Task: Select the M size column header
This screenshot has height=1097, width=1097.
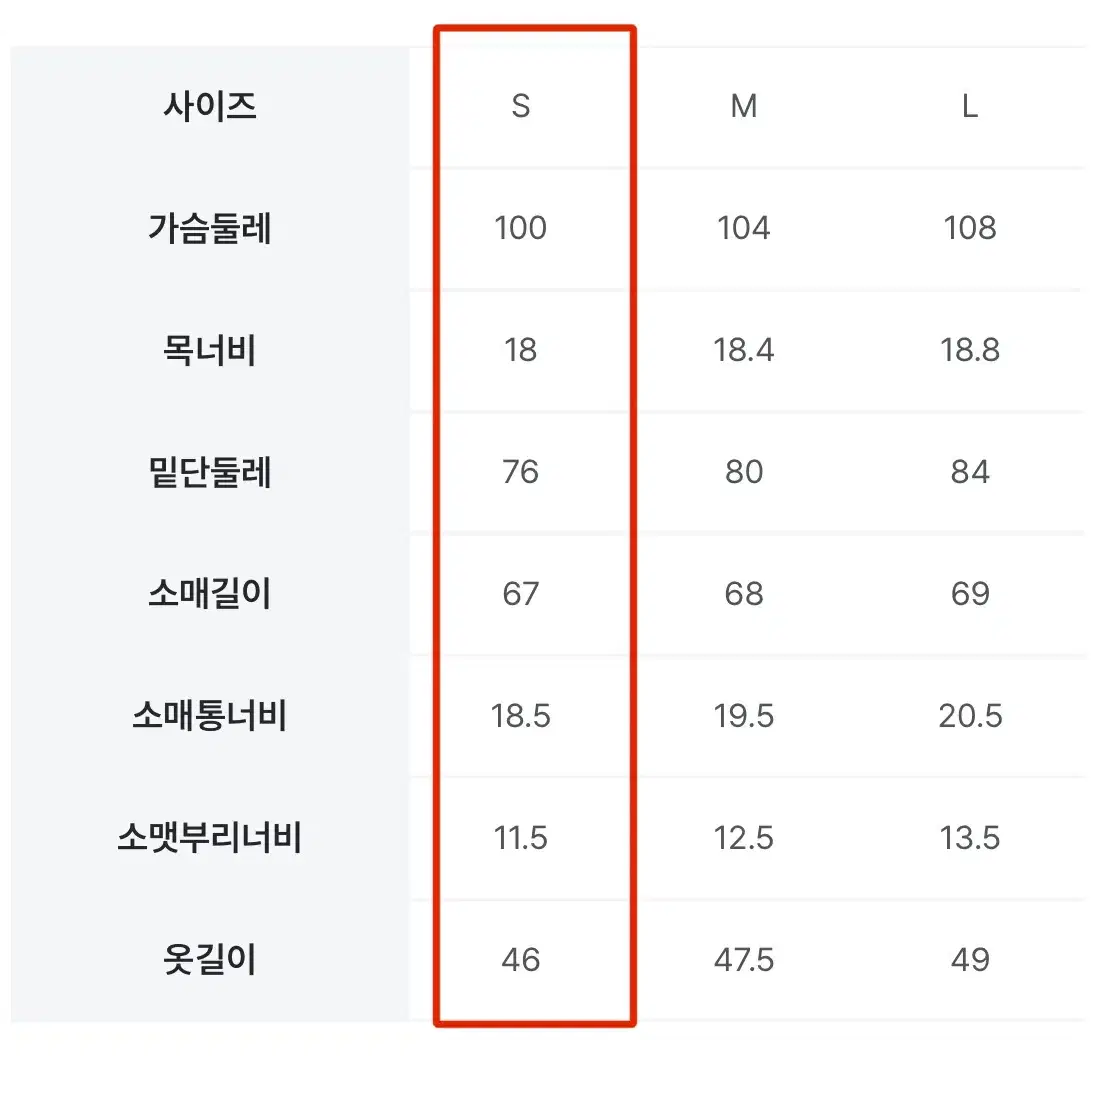Action: click(x=744, y=106)
